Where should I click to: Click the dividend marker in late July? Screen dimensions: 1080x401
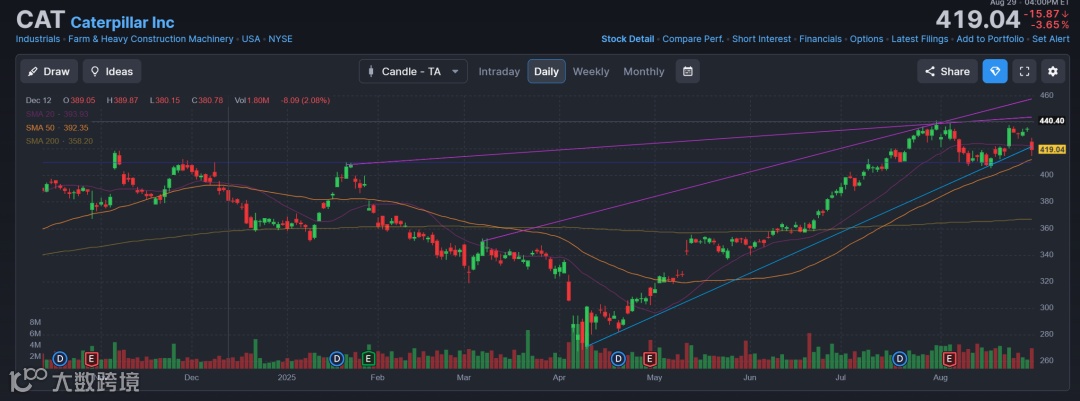(900, 358)
